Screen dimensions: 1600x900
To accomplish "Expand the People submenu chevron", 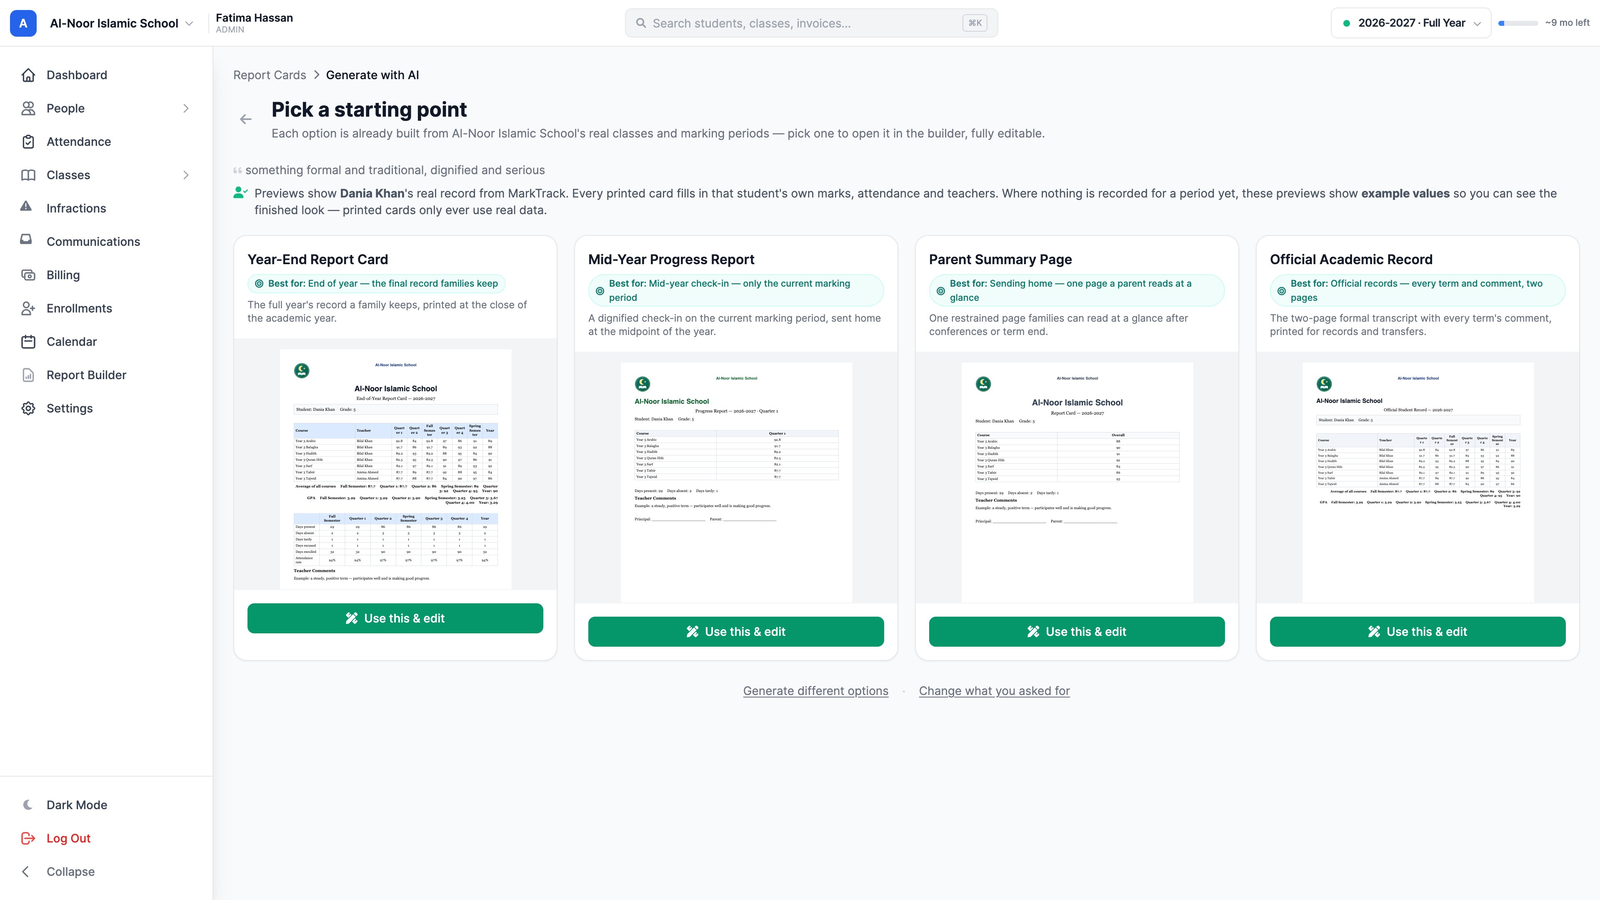I will pyautogui.click(x=186, y=108).
